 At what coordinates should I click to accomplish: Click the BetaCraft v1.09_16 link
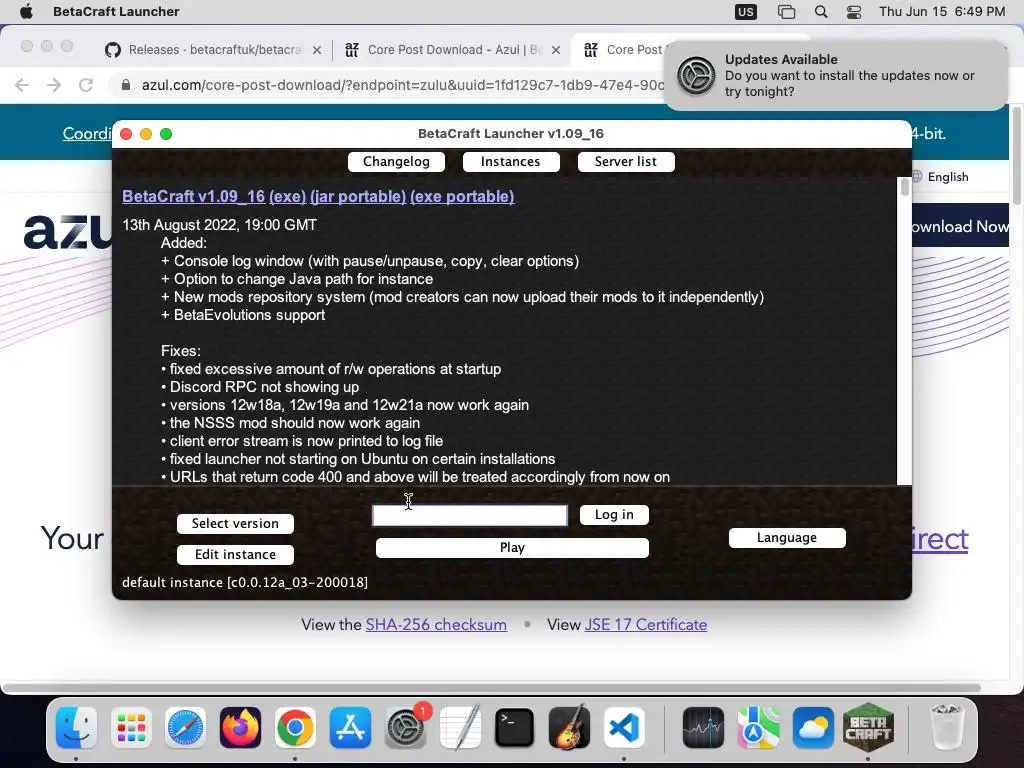193,196
